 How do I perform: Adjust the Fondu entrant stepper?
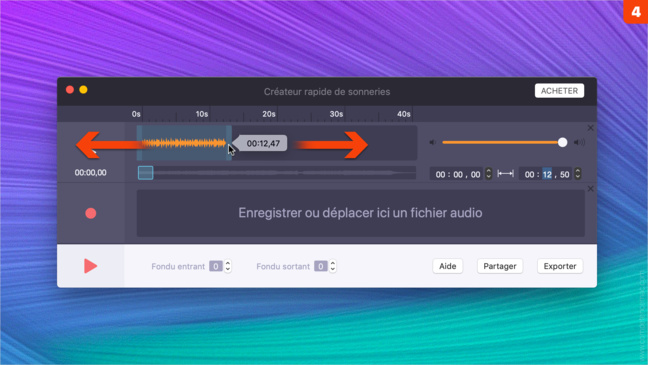(x=228, y=266)
